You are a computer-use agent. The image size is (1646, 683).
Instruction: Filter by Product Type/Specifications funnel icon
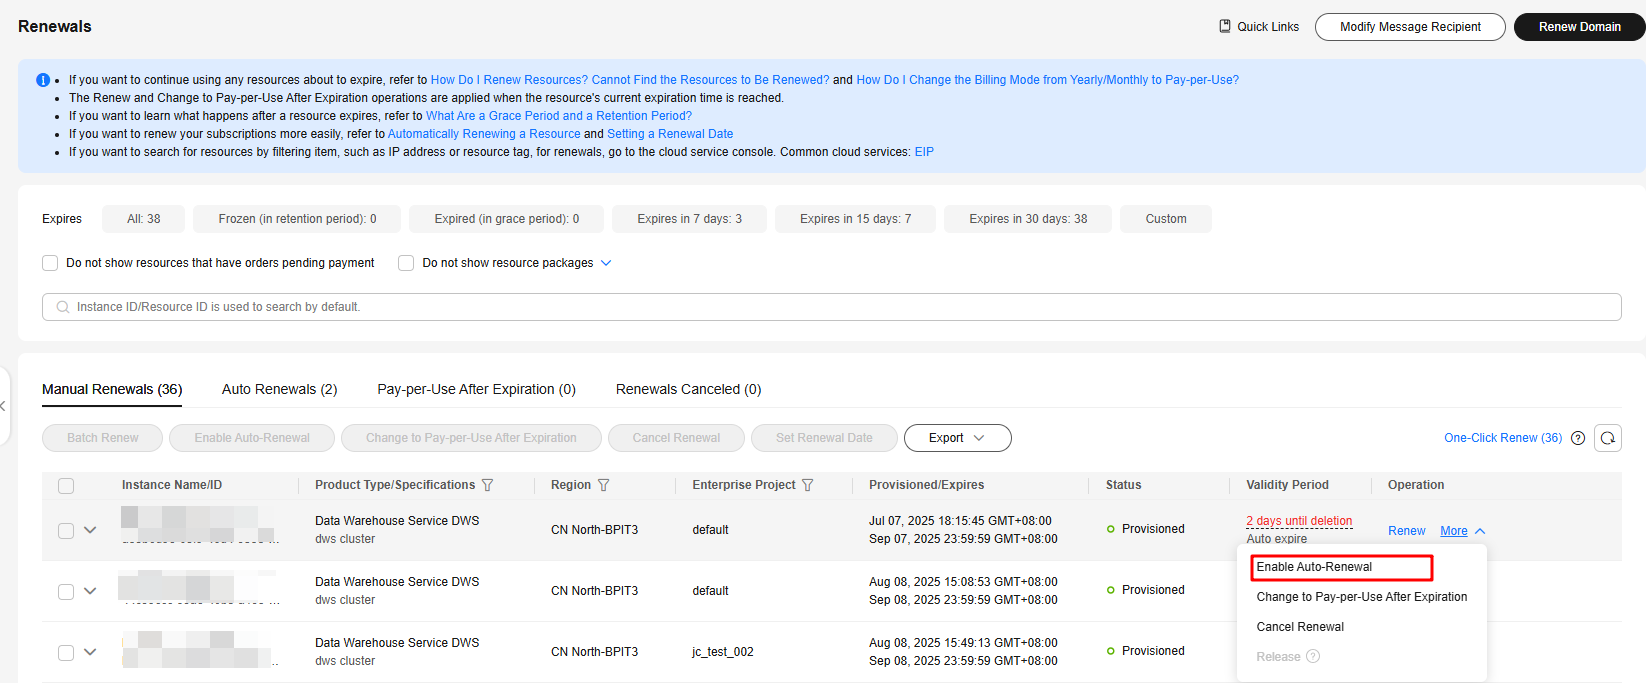tap(488, 485)
